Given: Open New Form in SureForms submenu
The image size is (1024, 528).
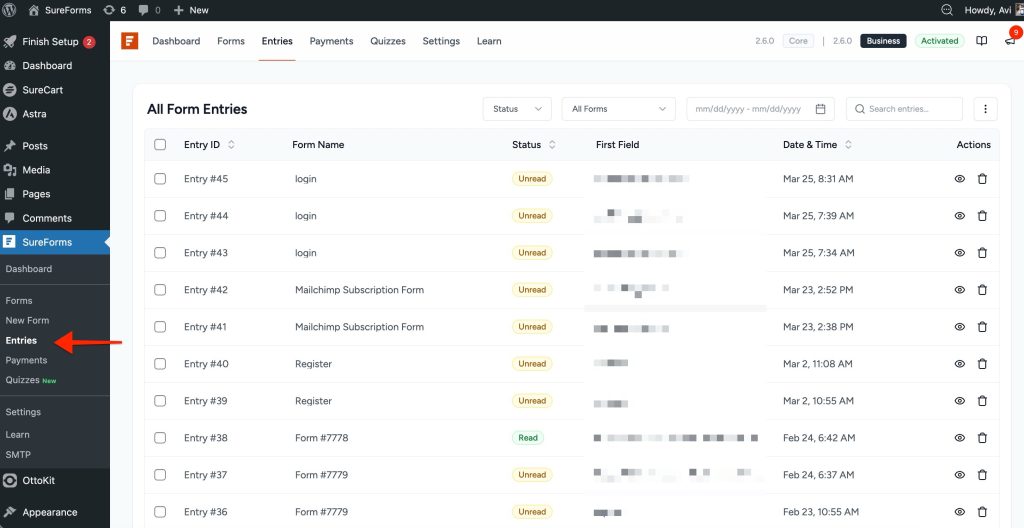Looking at the screenshot, I should point(27,320).
